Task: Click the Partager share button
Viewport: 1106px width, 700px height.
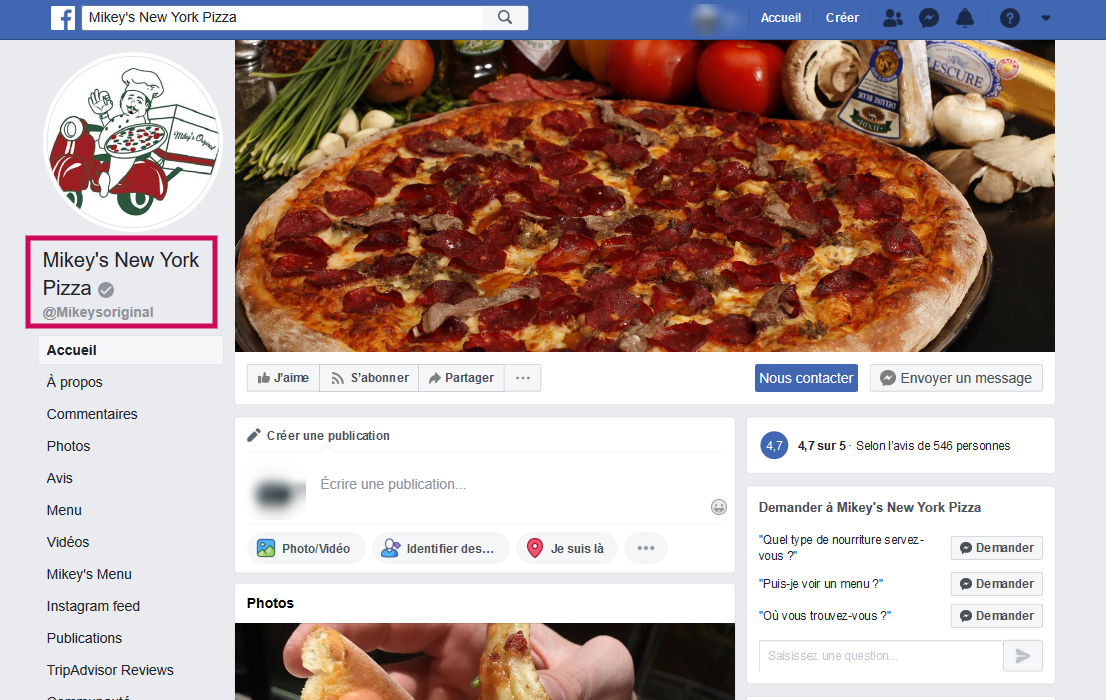Action: 461,378
